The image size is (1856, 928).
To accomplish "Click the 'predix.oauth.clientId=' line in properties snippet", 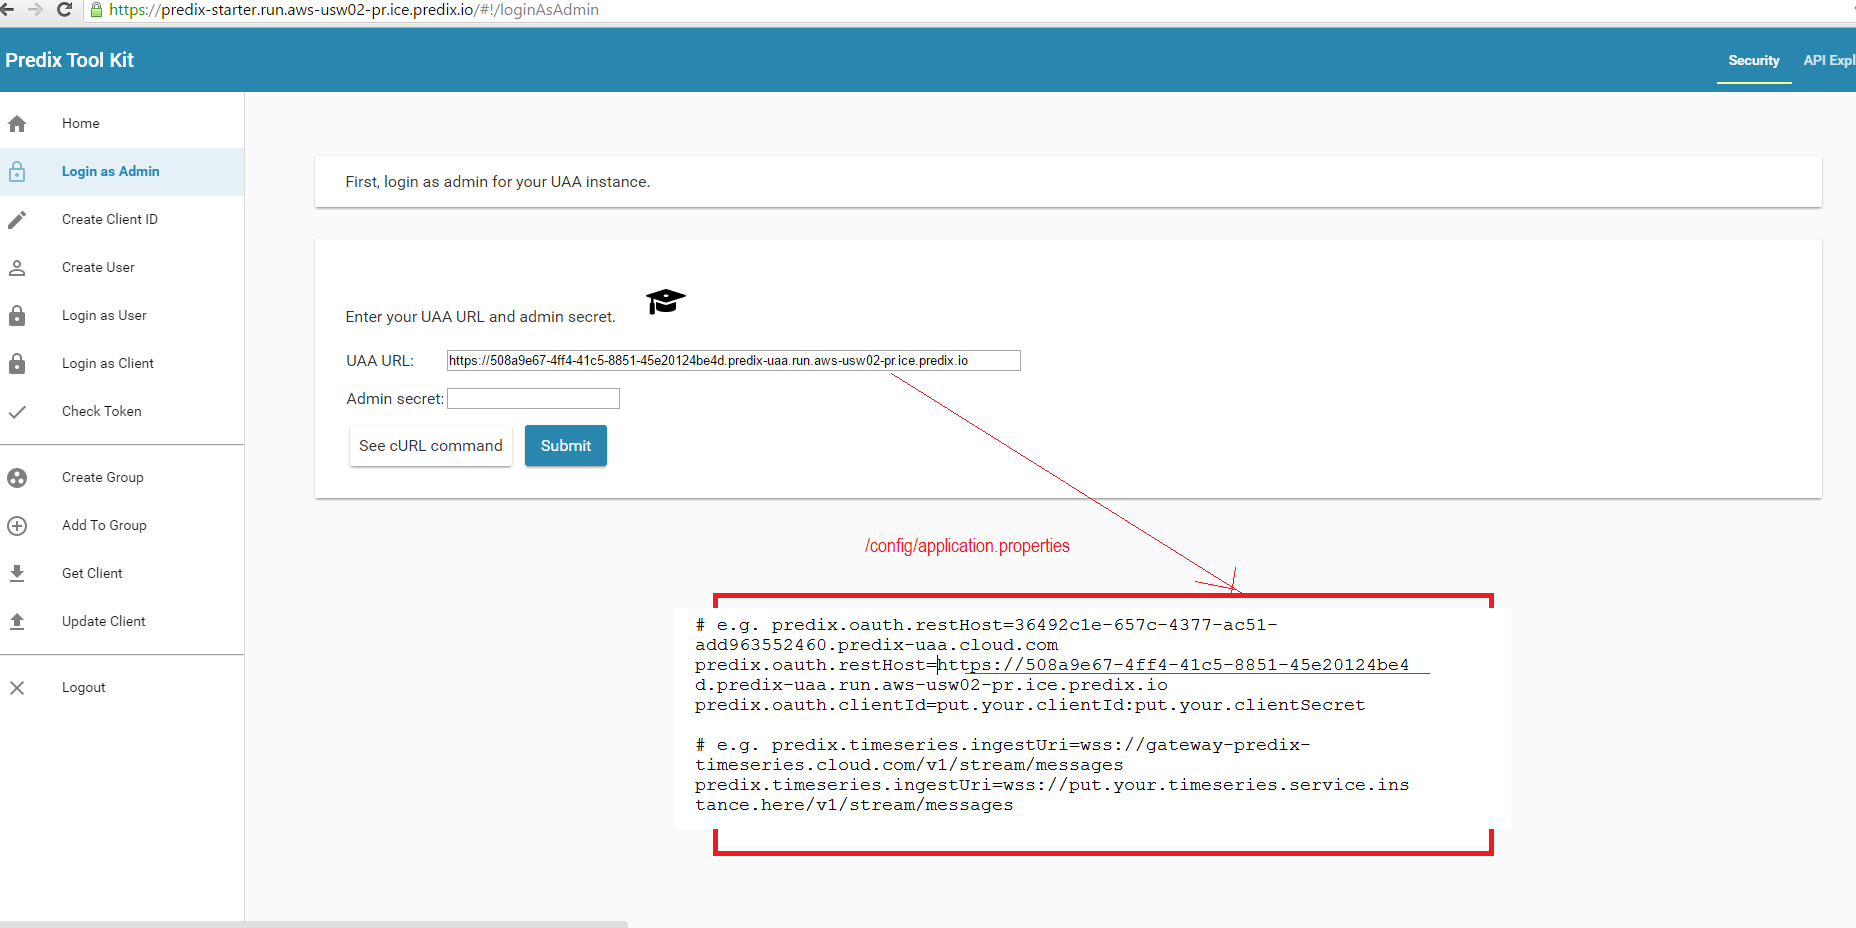I will (x=1030, y=705).
